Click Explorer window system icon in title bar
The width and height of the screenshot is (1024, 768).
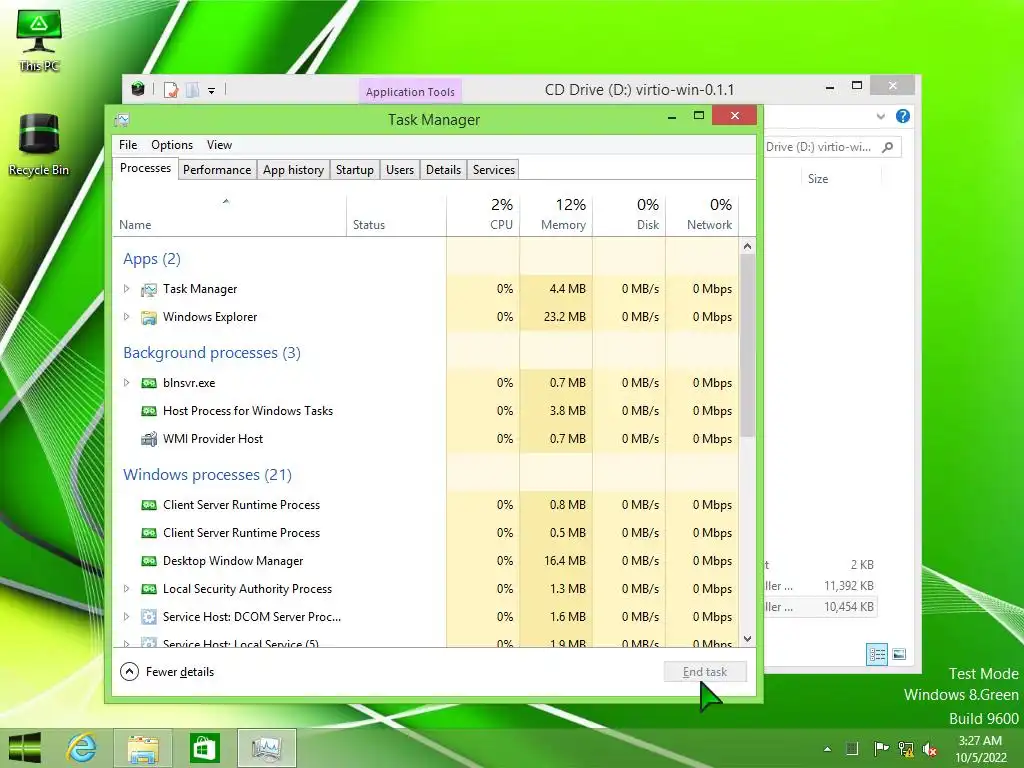[x=138, y=89]
